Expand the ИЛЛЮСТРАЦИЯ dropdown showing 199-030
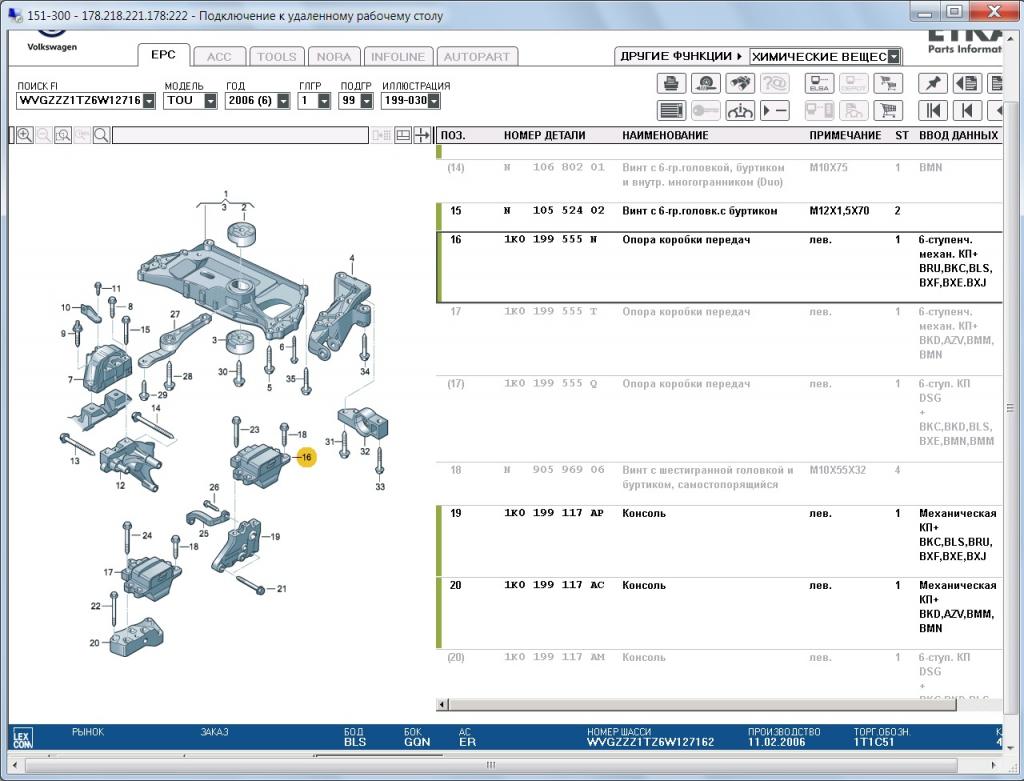 click(x=434, y=101)
